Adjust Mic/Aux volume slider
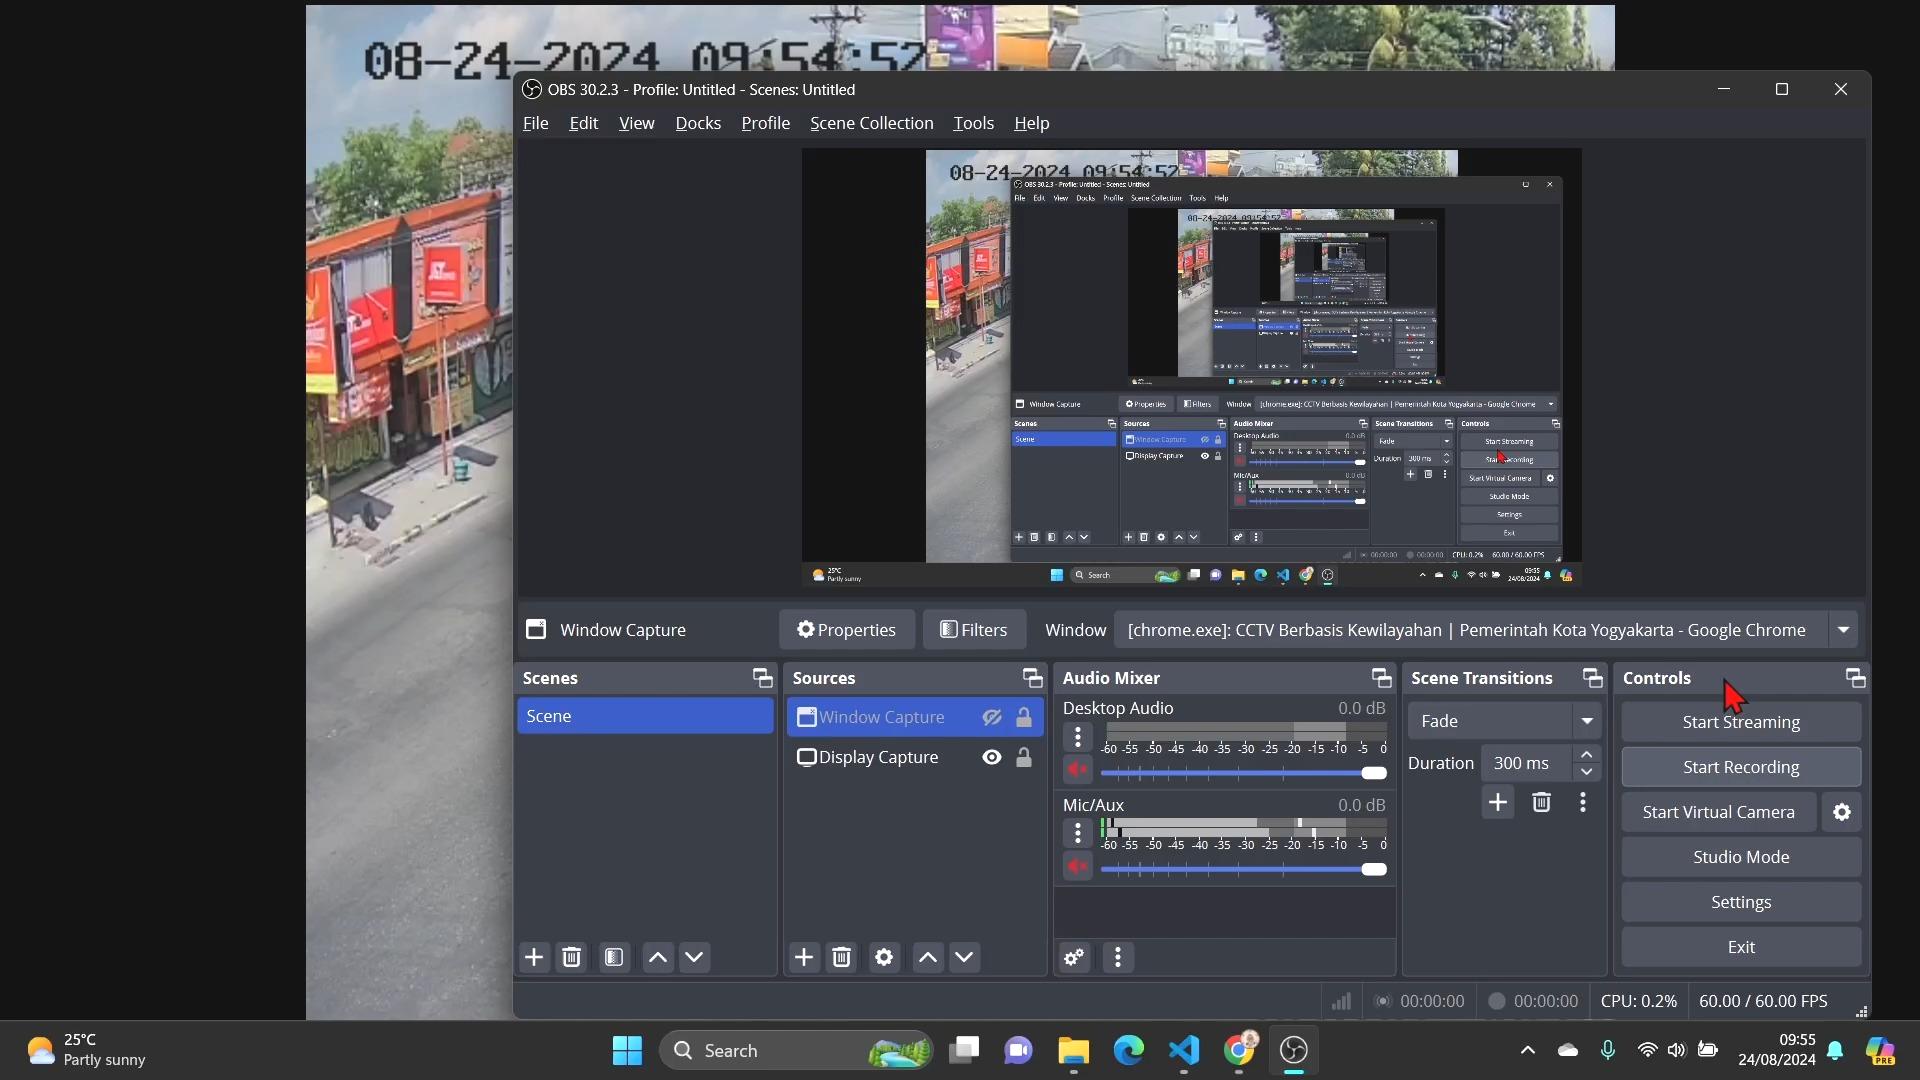Viewport: 1920px width, 1080px height. point(1244,869)
